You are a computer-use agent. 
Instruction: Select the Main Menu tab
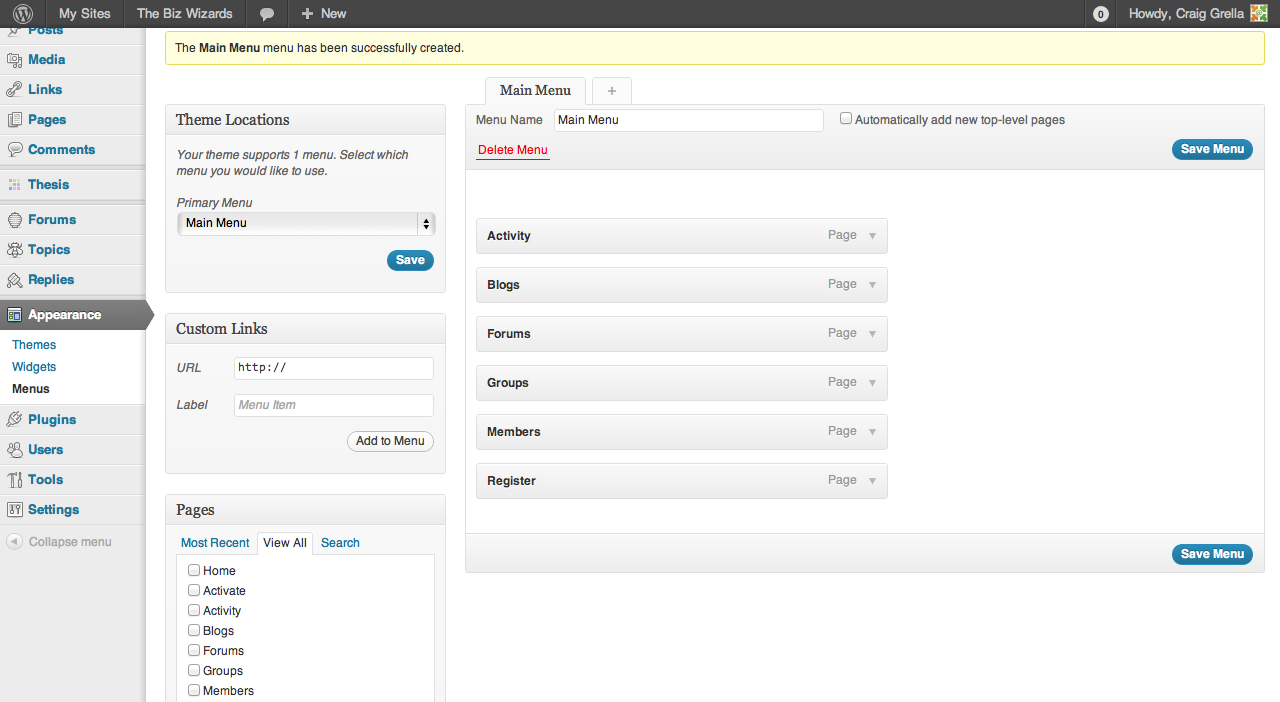click(535, 90)
